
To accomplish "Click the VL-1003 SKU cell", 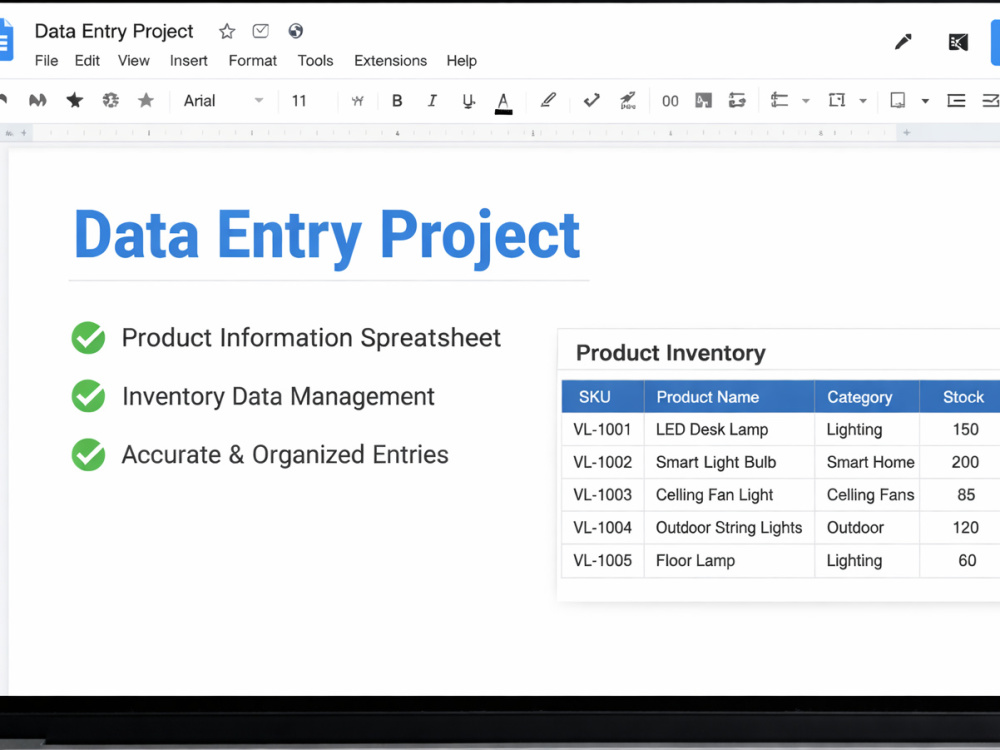I will [x=602, y=494].
